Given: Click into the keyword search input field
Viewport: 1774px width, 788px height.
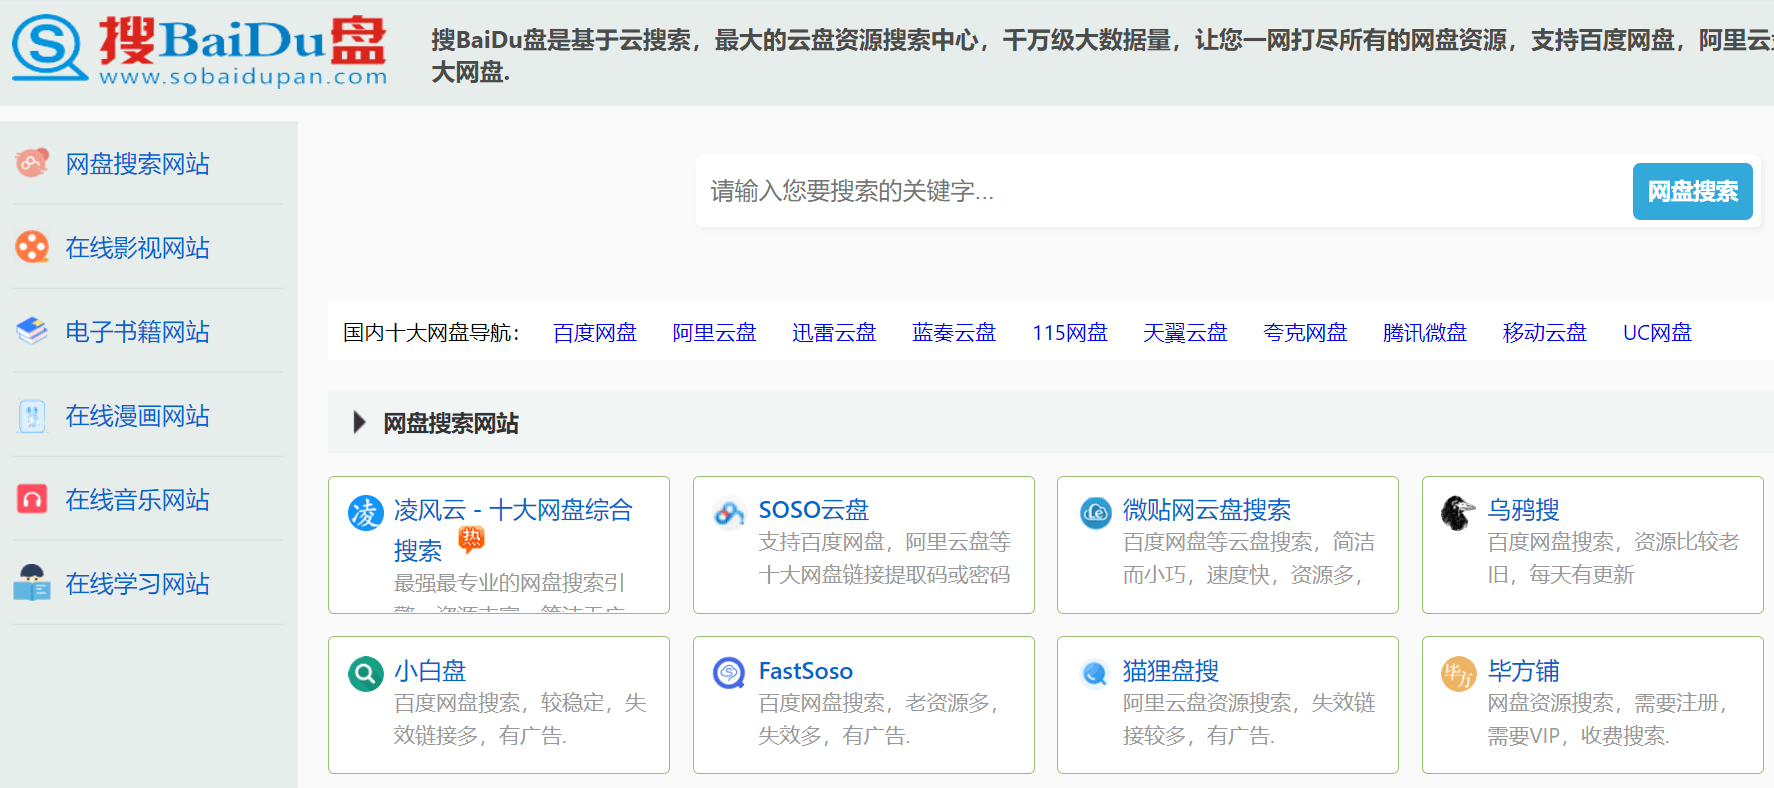Looking at the screenshot, I should pyautogui.click(x=1160, y=191).
